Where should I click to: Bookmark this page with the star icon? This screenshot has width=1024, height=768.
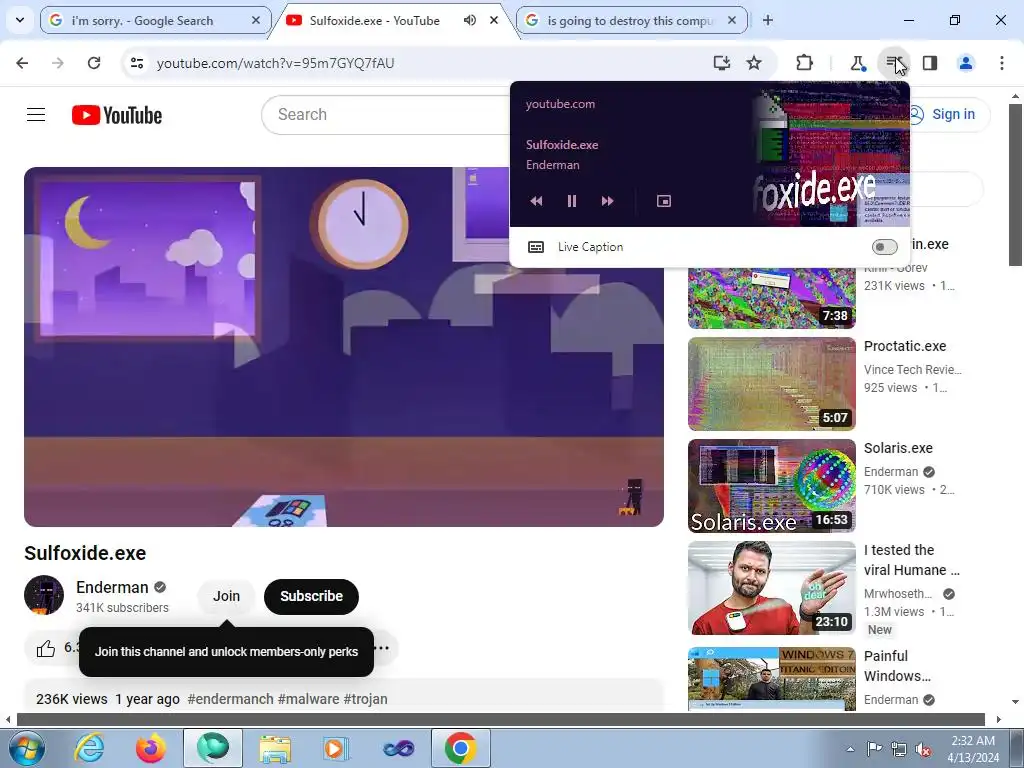pos(754,63)
